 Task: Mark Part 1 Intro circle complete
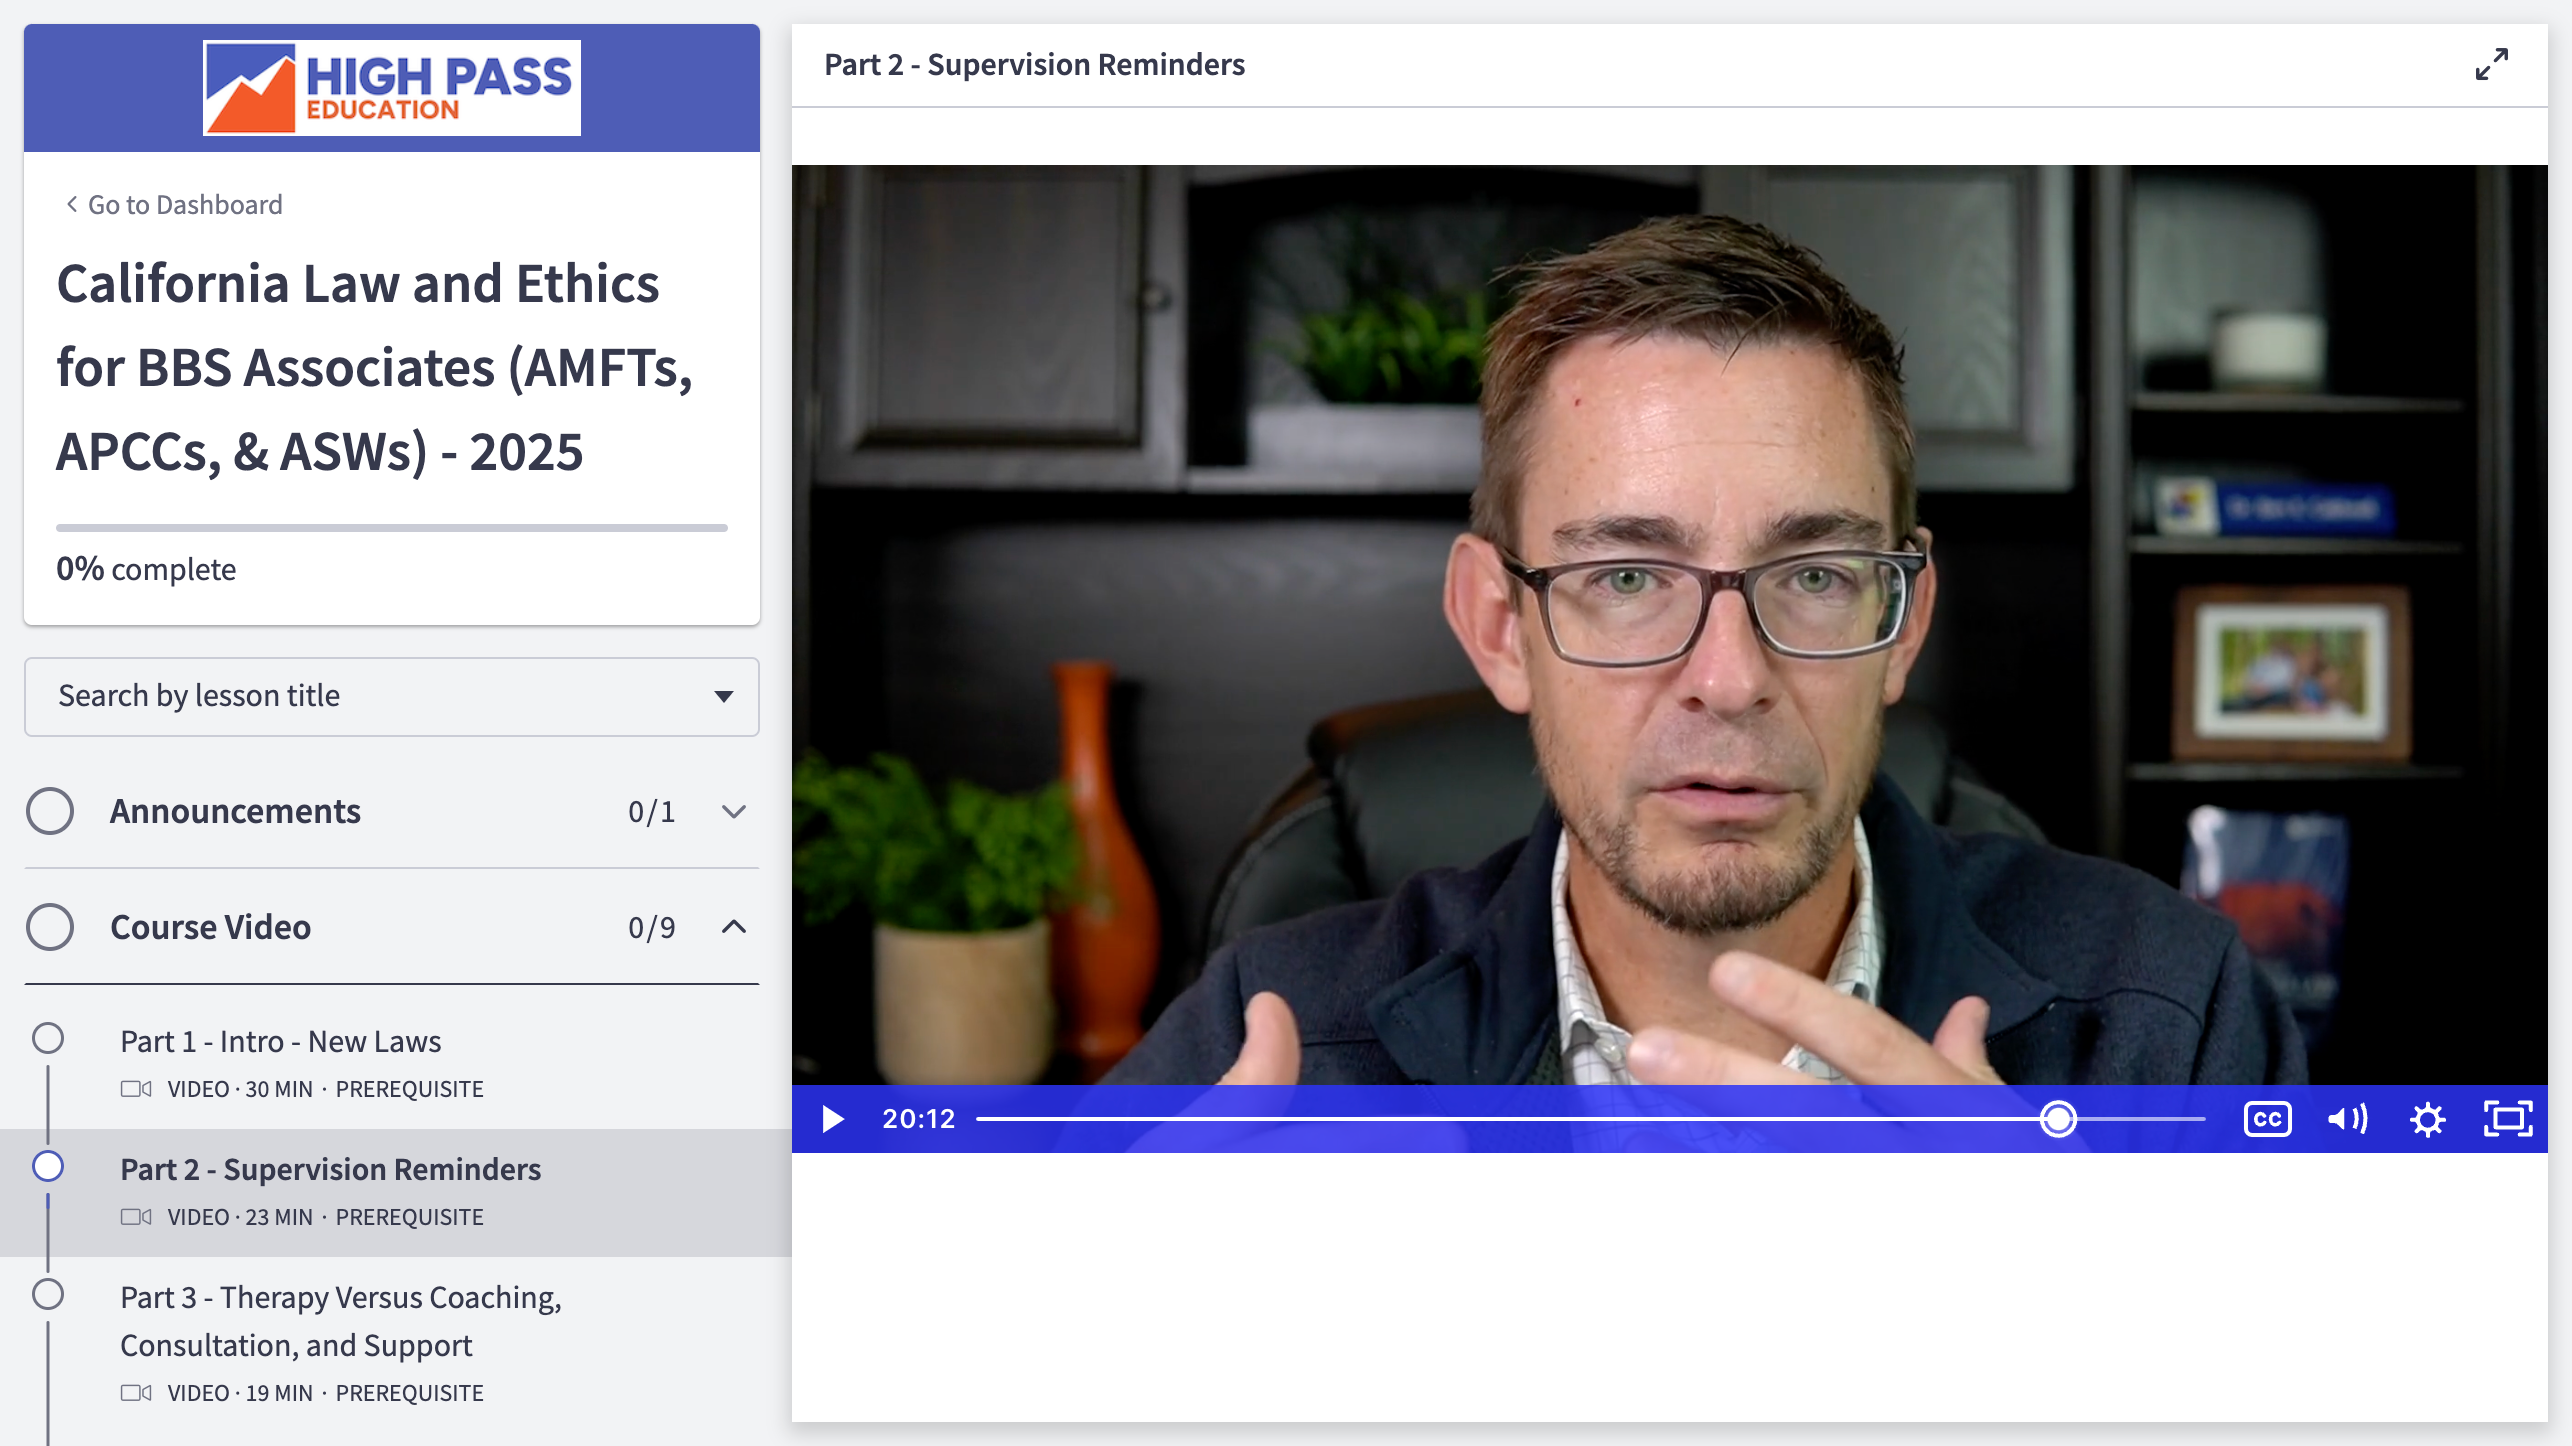pos(48,1039)
